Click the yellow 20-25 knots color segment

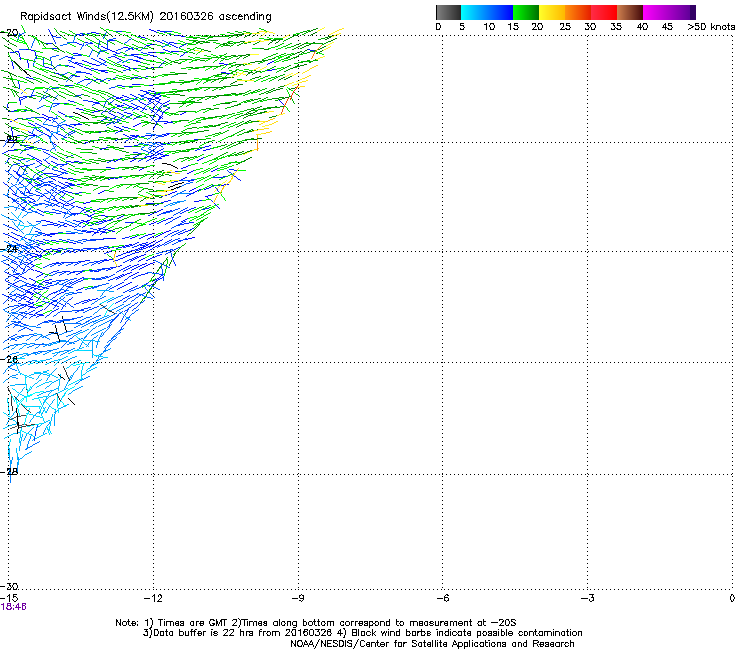tap(552, 12)
